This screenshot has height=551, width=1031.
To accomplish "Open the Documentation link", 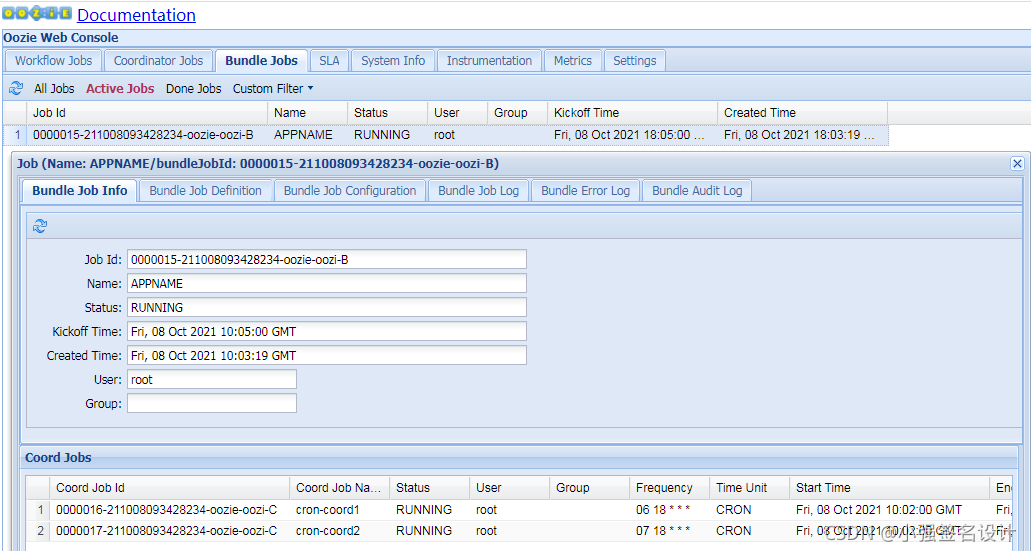I will pyautogui.click(x=136, y=15).
